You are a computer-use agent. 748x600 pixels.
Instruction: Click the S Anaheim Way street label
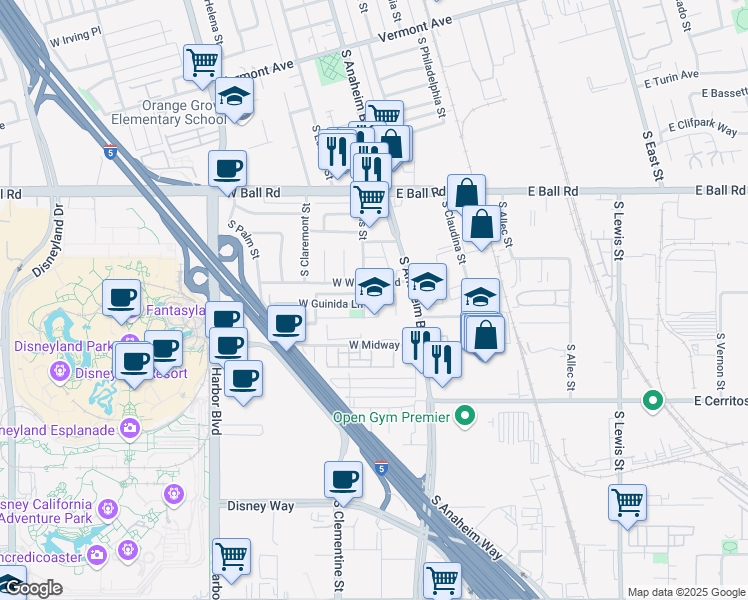coord(467,528)
